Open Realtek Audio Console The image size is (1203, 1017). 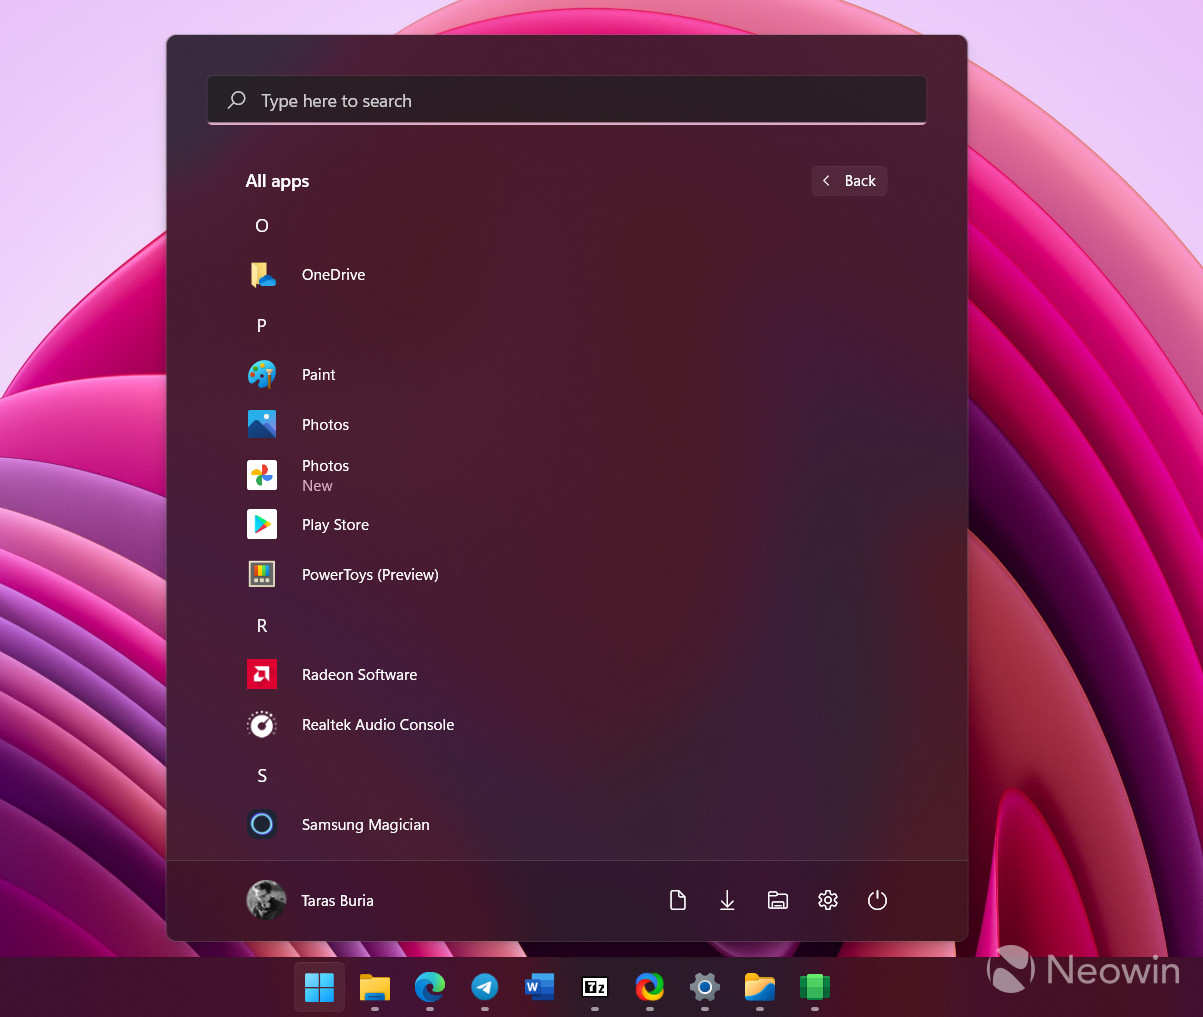377,724
